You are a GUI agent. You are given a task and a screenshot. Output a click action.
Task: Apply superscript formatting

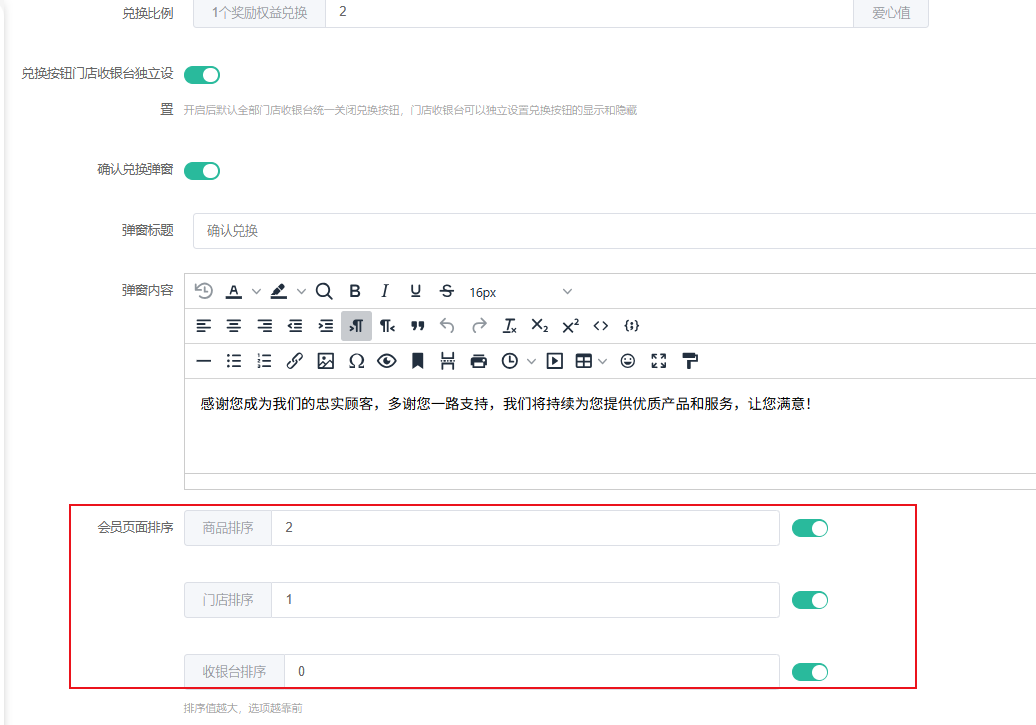pos(571,326)
